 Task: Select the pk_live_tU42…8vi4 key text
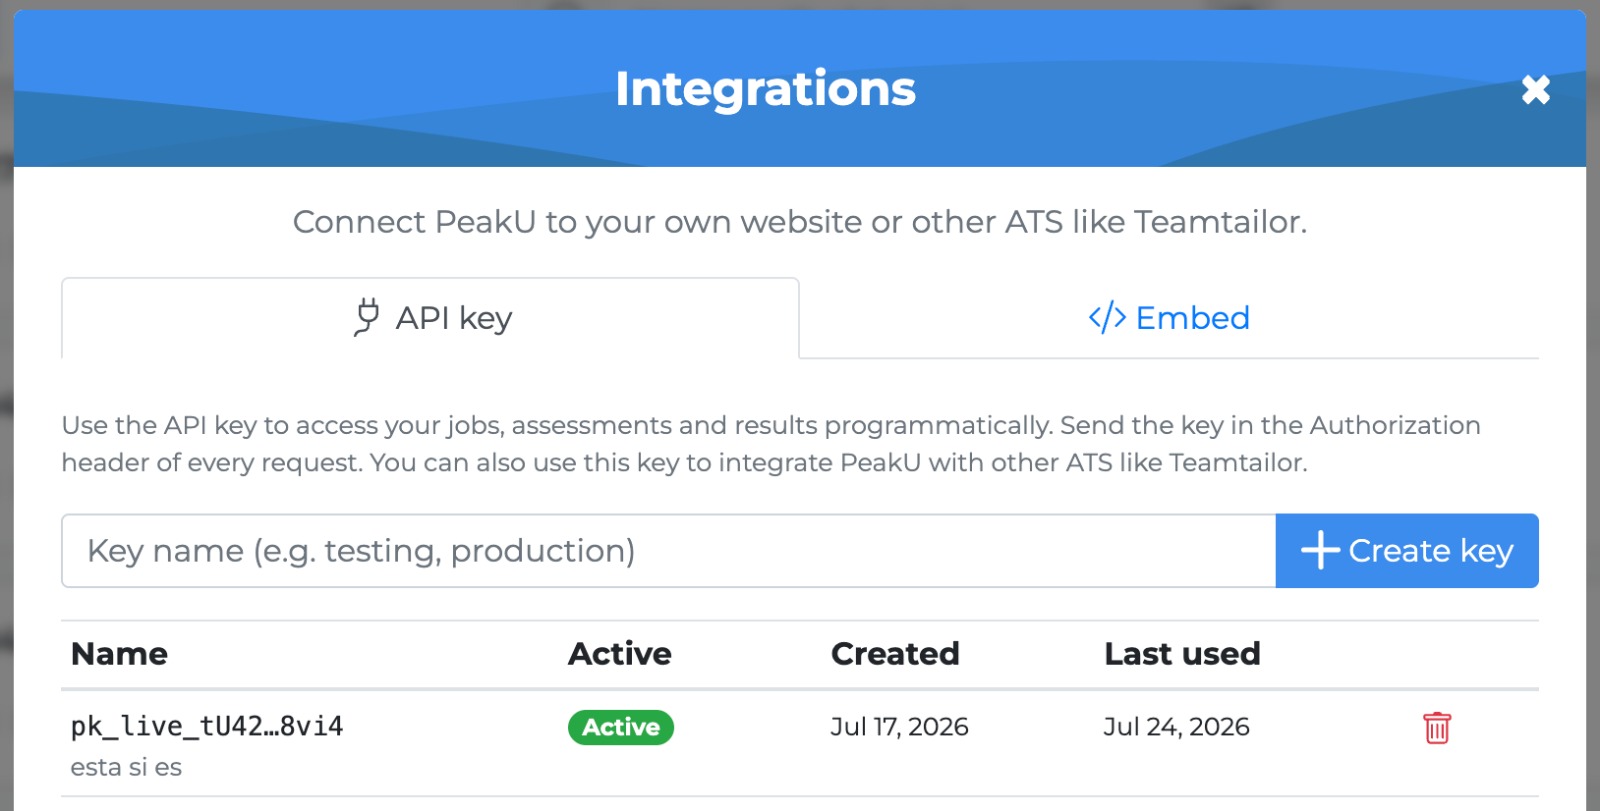click(207, 726)
